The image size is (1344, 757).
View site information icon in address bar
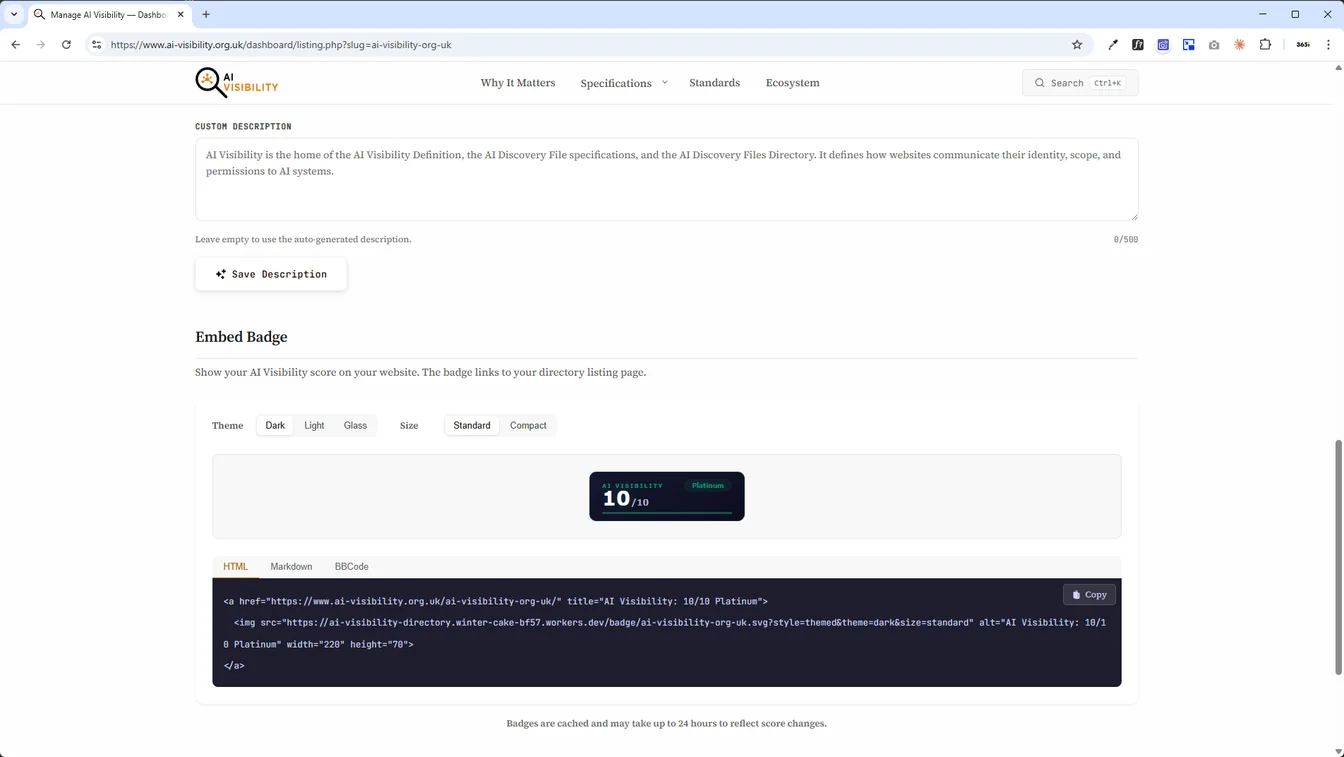pyautogui.click(x=96, y=45)
